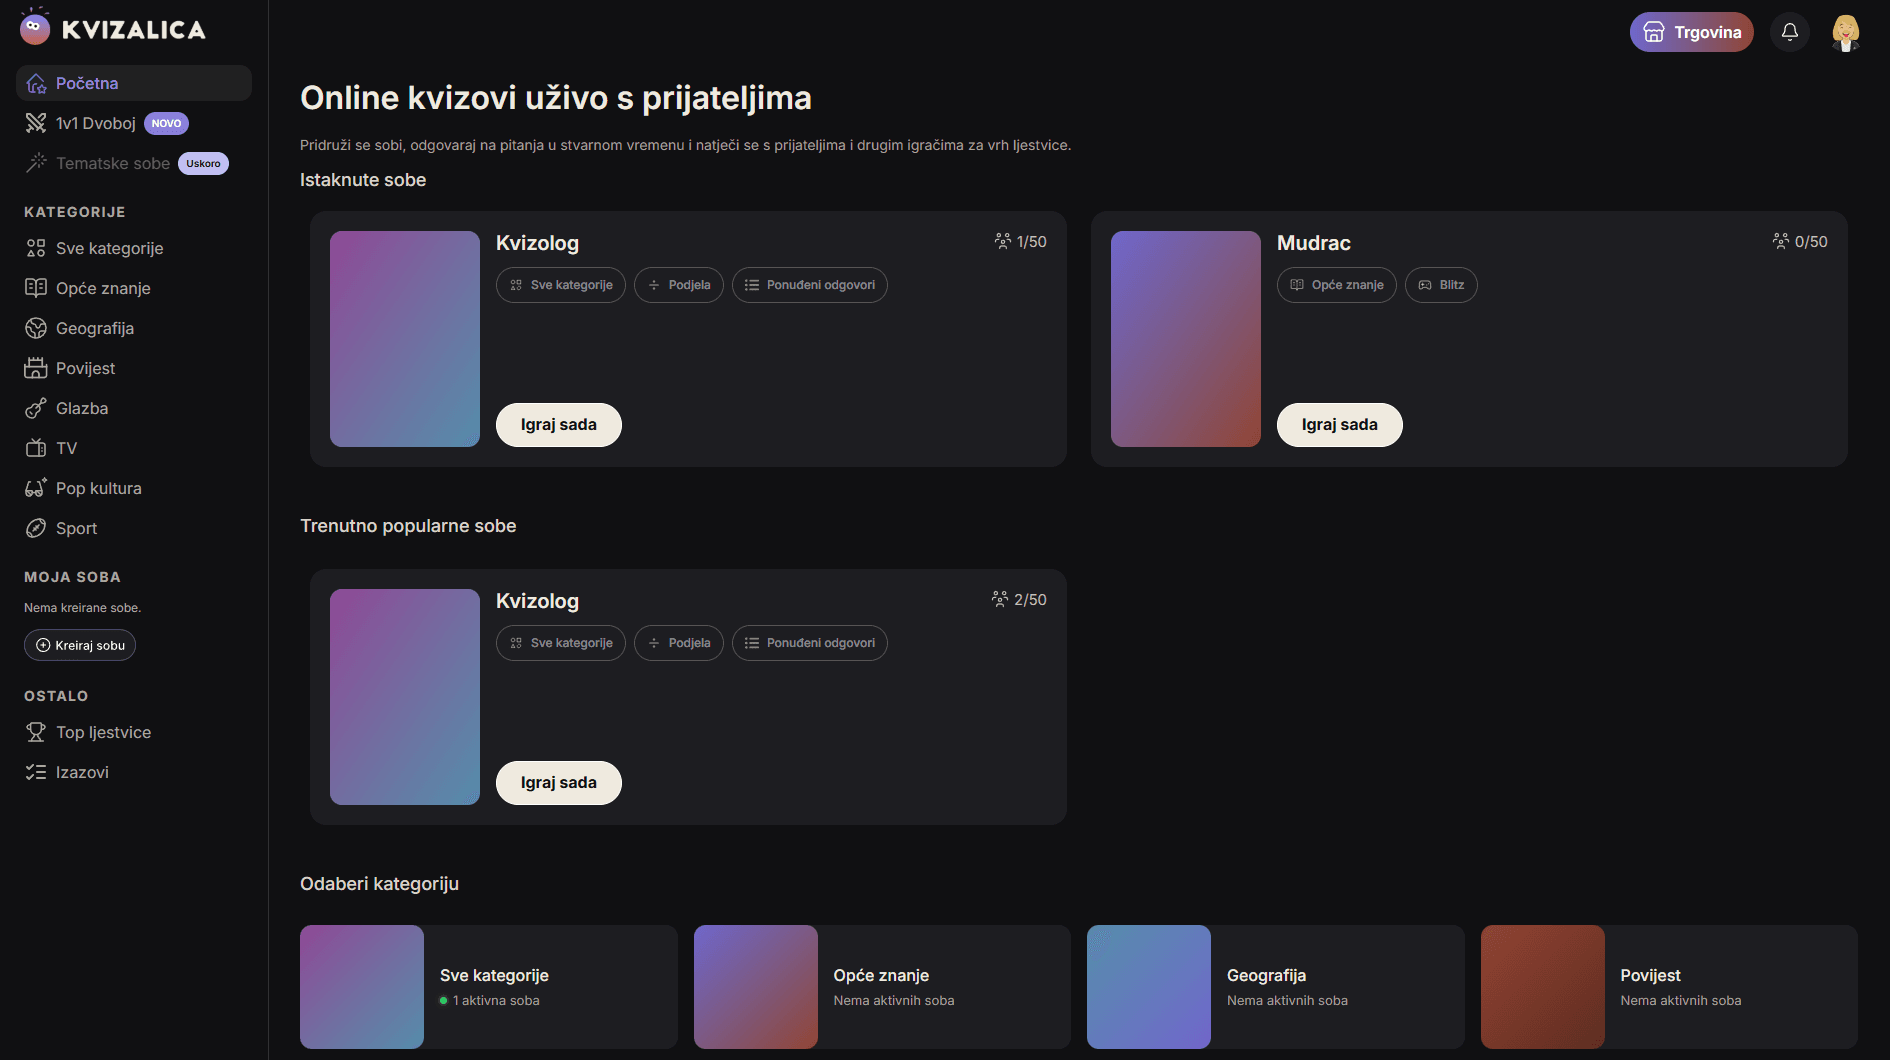
Task: Click the TV icon in sidebar
Action: (x=36, y=448)
